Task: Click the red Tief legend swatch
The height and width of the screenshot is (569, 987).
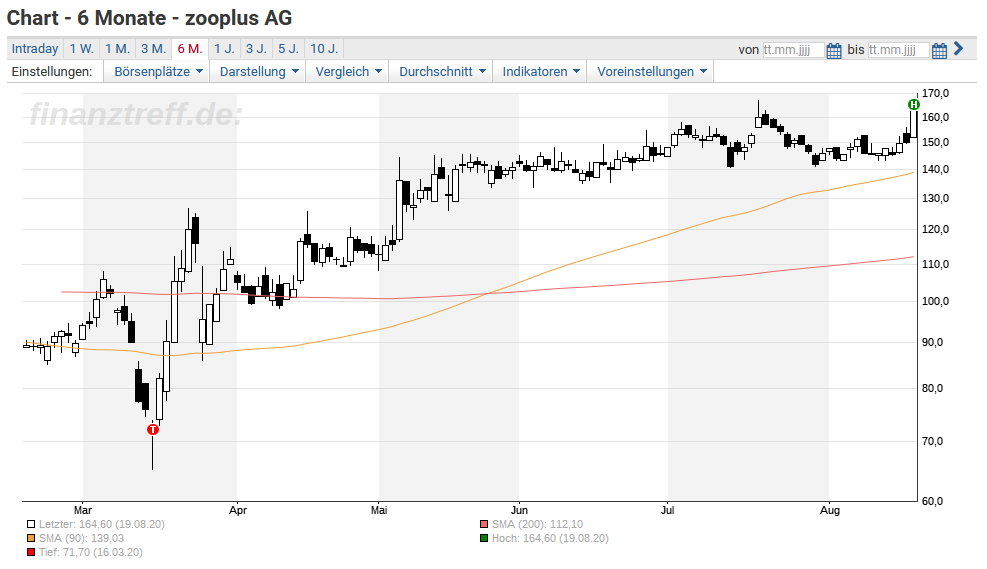Action: 31,553
